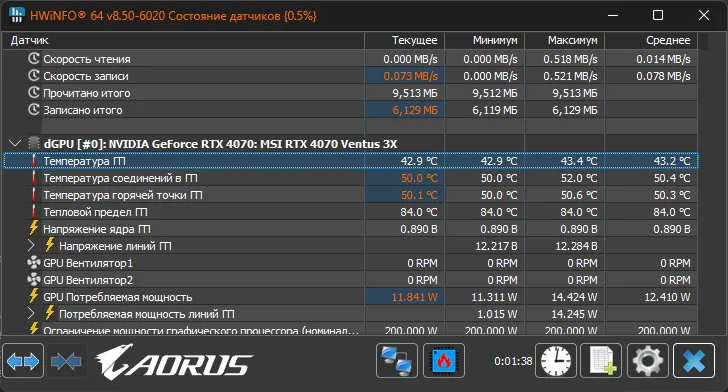Close sensors using the blue X button
This screenshot has width=728, height=392.
(x=694, y=360)
